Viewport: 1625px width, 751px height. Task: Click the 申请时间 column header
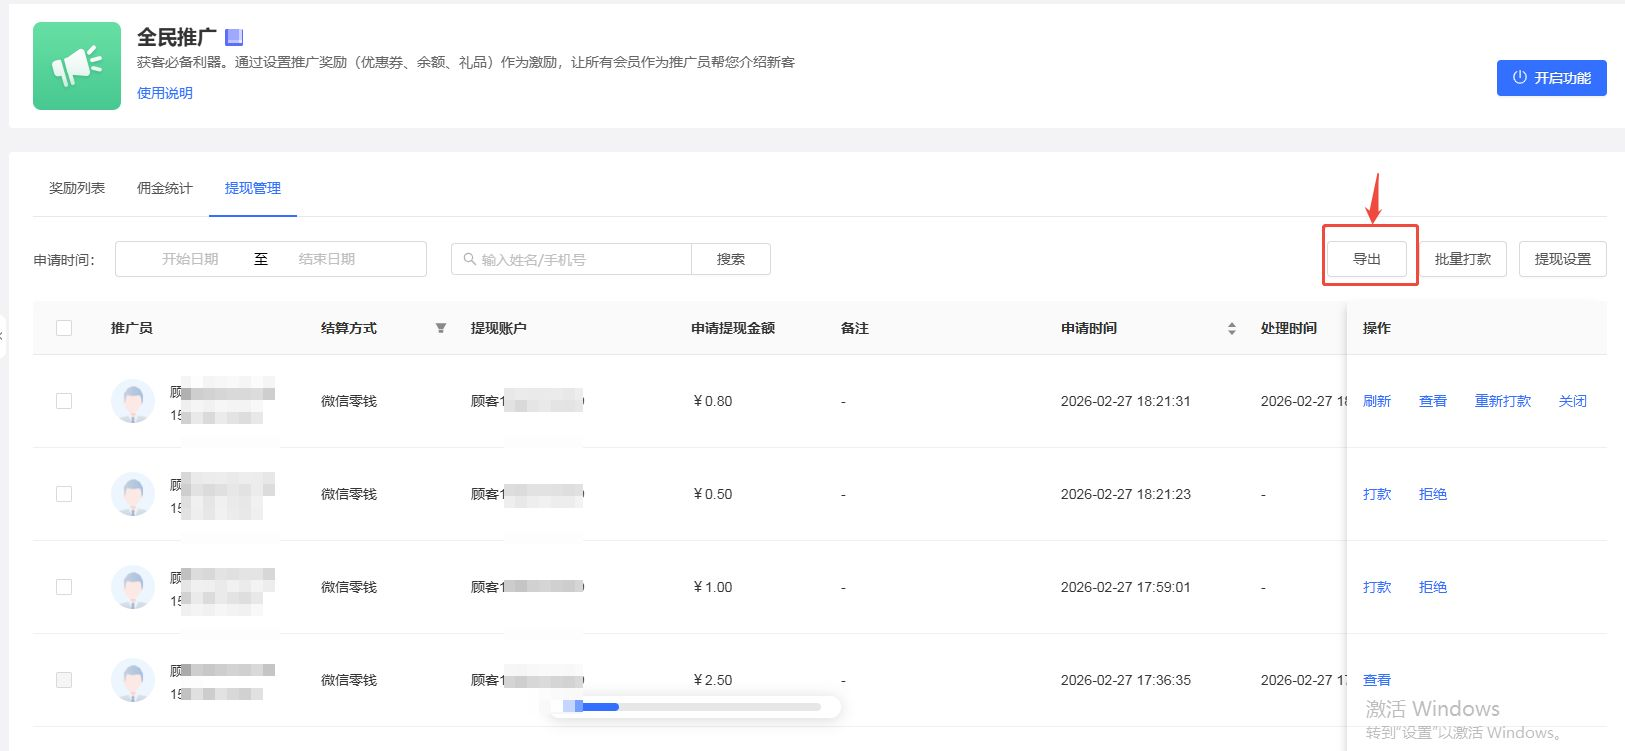click(x=1089, y=328)
